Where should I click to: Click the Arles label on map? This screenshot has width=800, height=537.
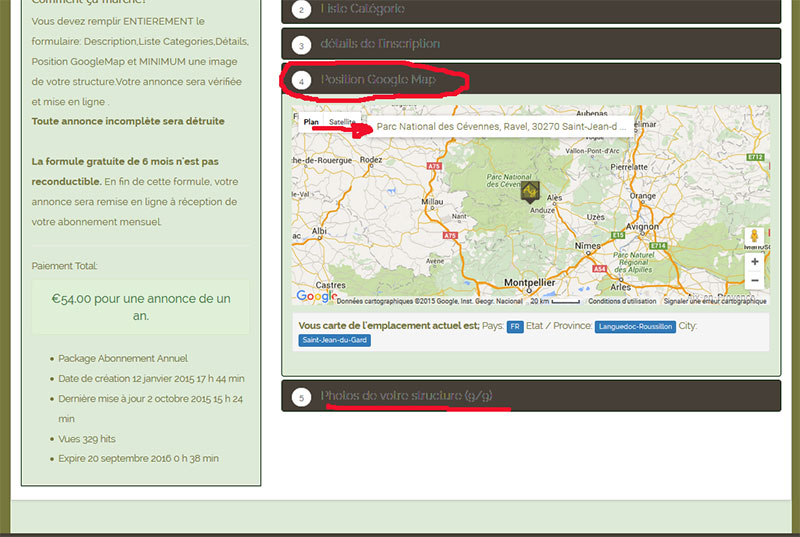click(x=620, y=287)
